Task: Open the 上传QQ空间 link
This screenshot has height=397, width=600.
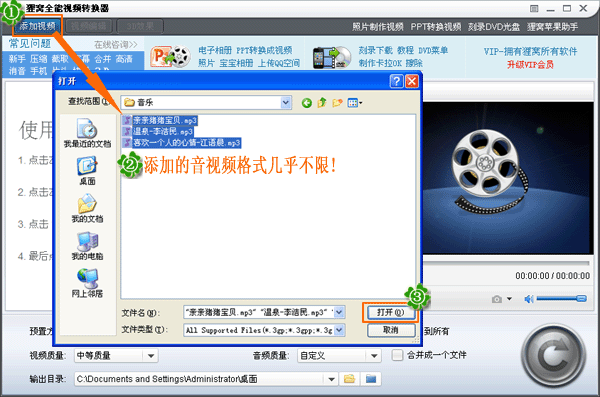Action: [x=279, y=63]
